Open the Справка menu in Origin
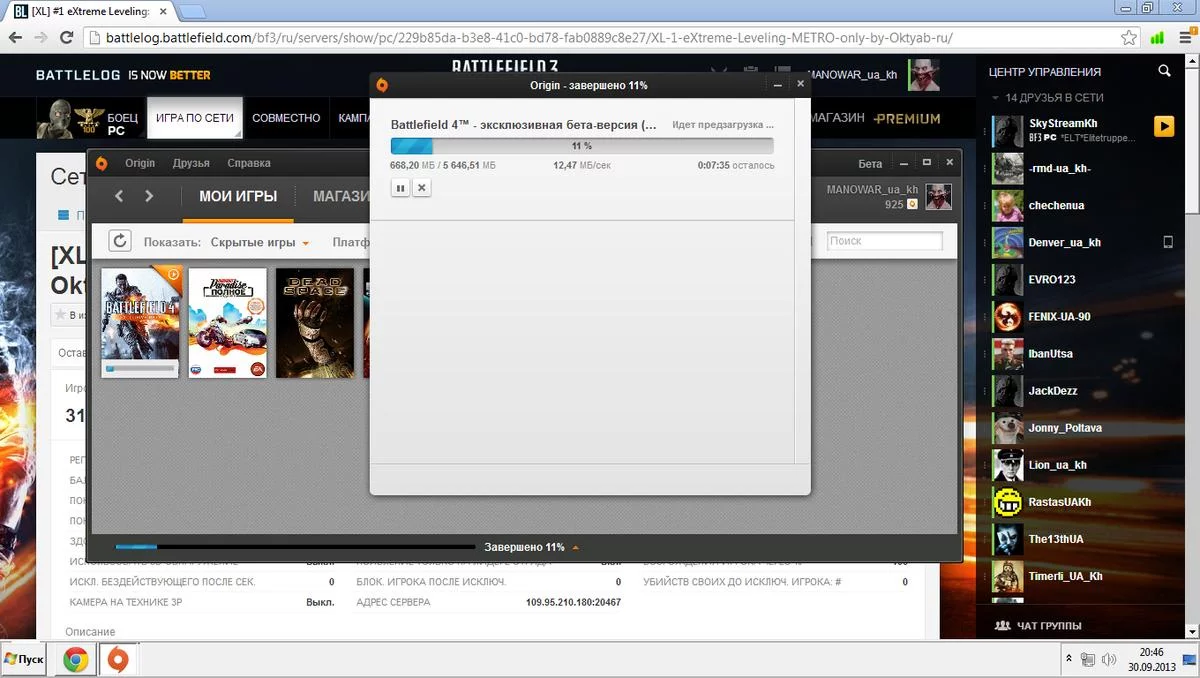Viewport: 1200px width, 678px height. coord(249,163)
